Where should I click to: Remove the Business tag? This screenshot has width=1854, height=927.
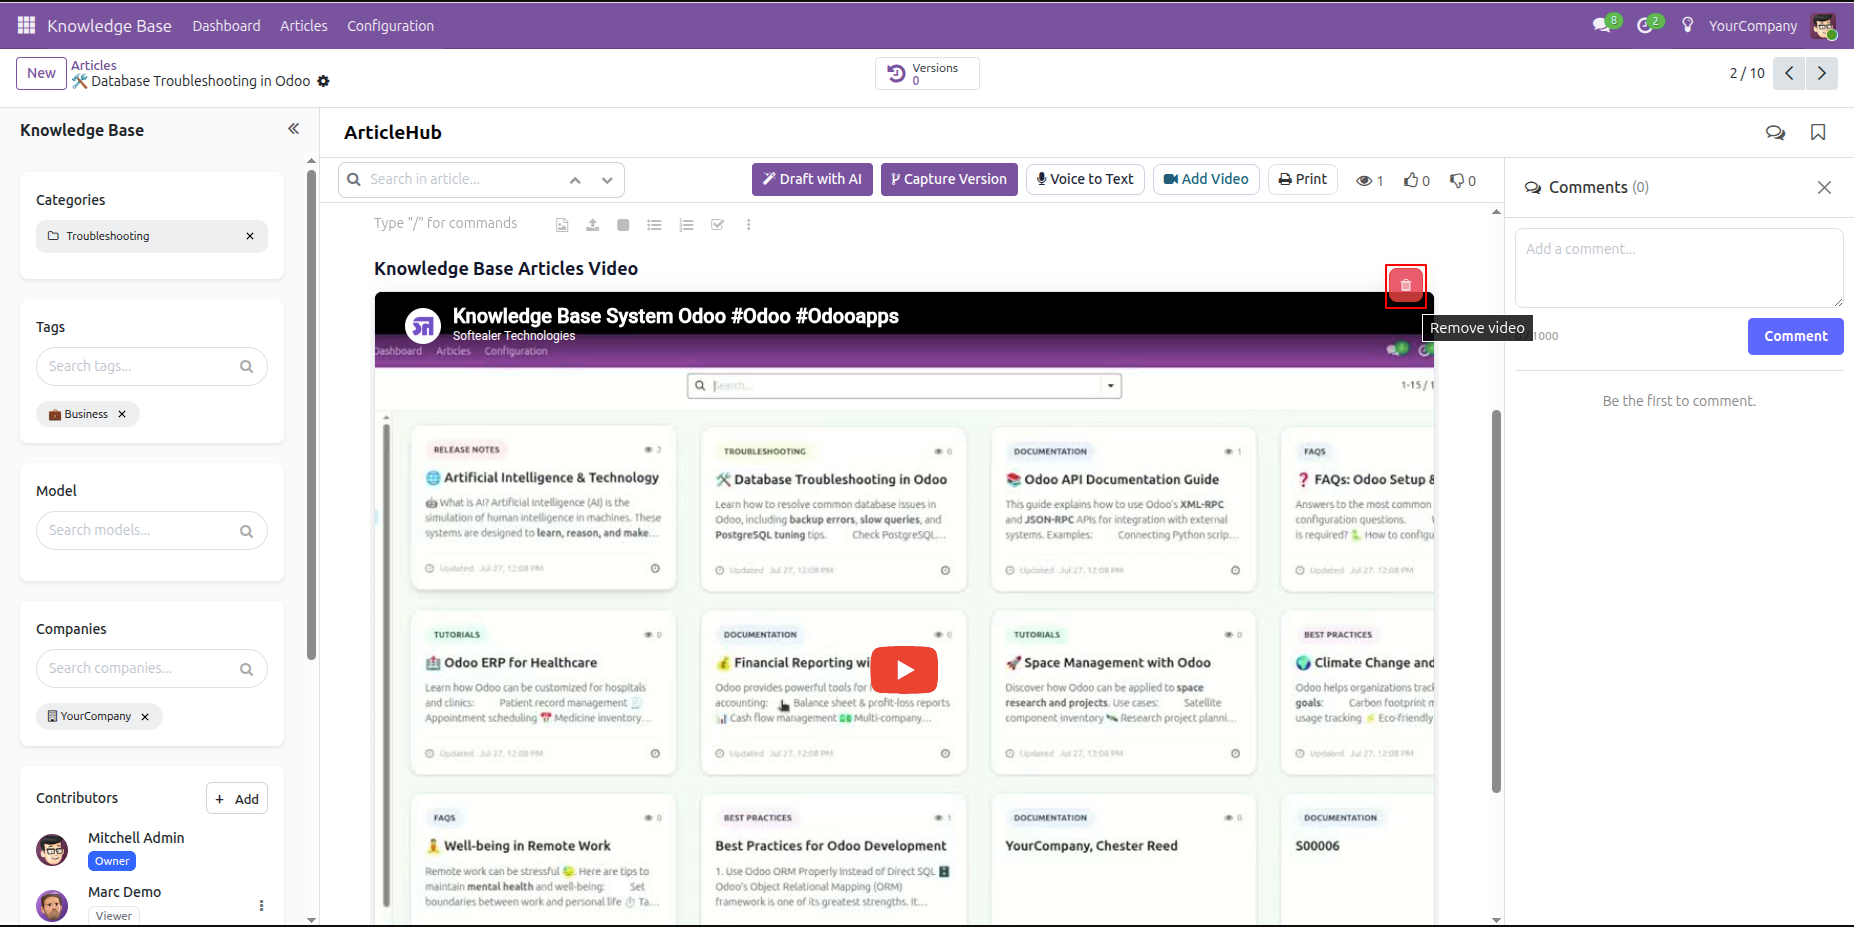(x=122, y=414)
